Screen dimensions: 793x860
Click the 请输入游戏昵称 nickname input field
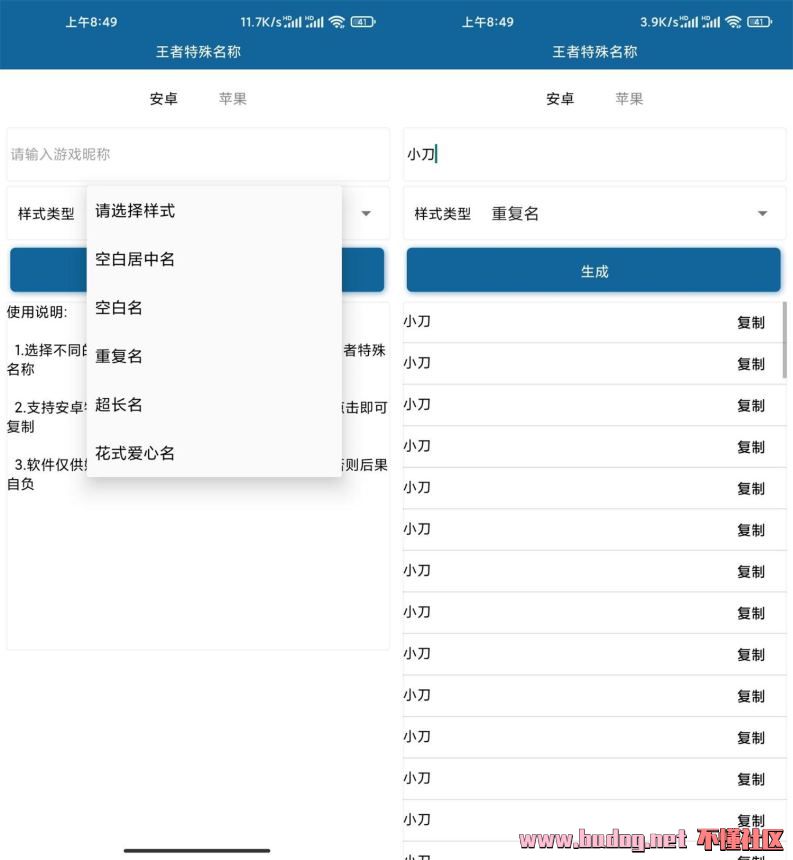[x=198, y=154]
